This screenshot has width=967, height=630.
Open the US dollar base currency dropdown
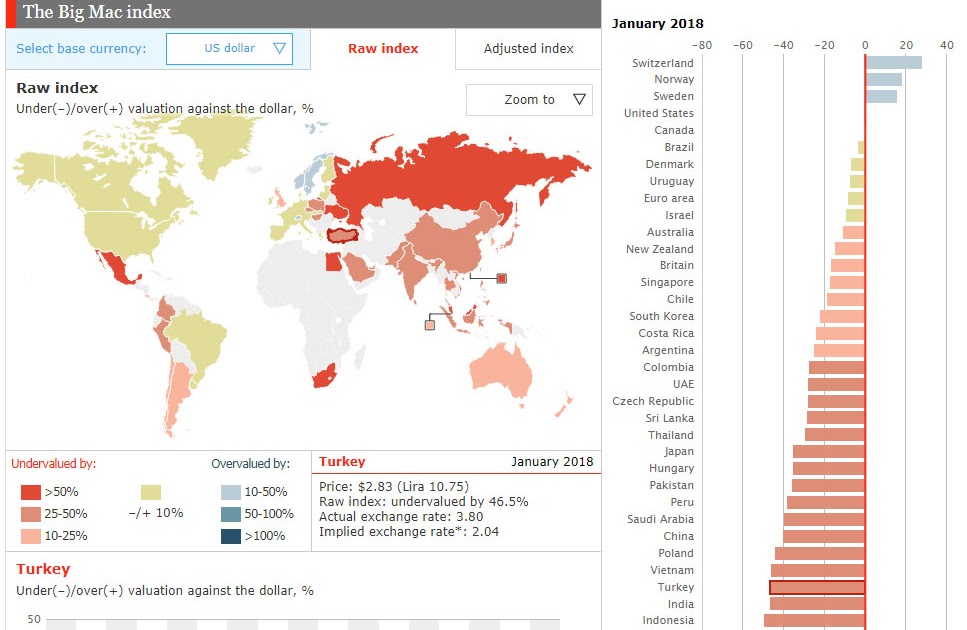point(229,49)
